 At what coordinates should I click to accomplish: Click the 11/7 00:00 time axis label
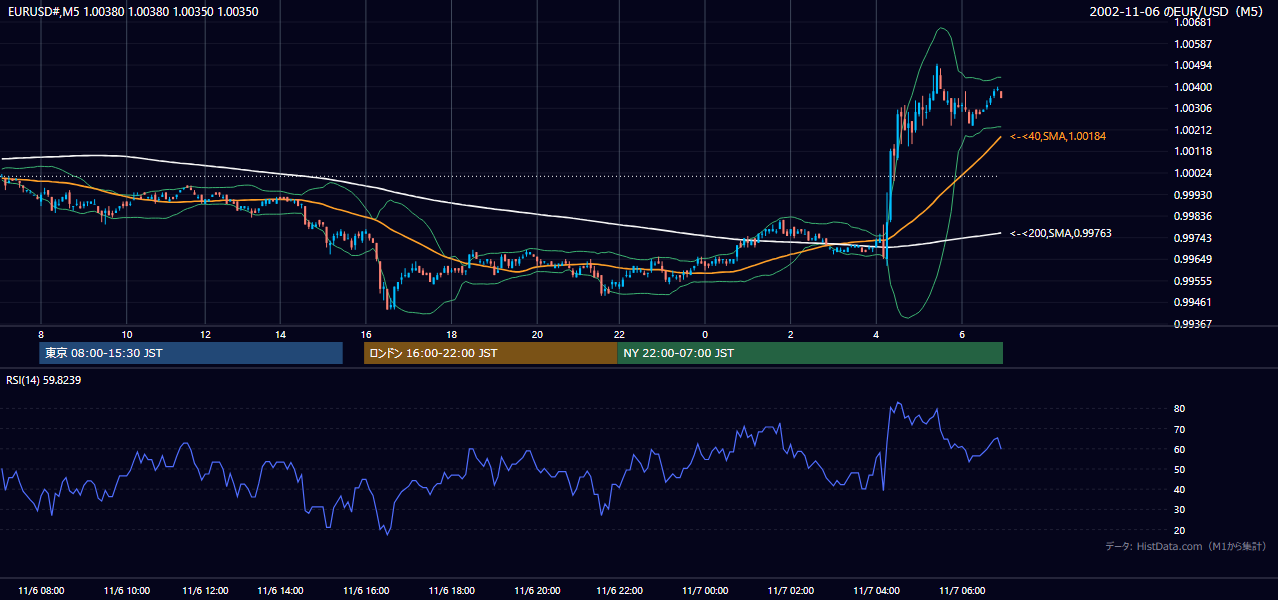(x=705, y=591)
